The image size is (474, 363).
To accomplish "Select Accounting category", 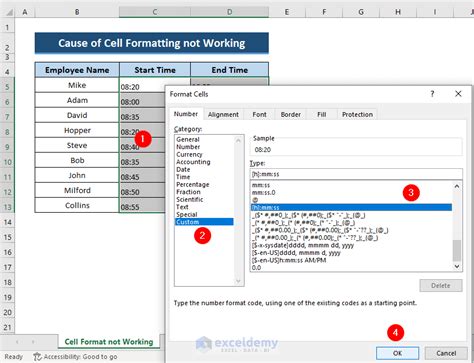I will click(x=204, y=162).
